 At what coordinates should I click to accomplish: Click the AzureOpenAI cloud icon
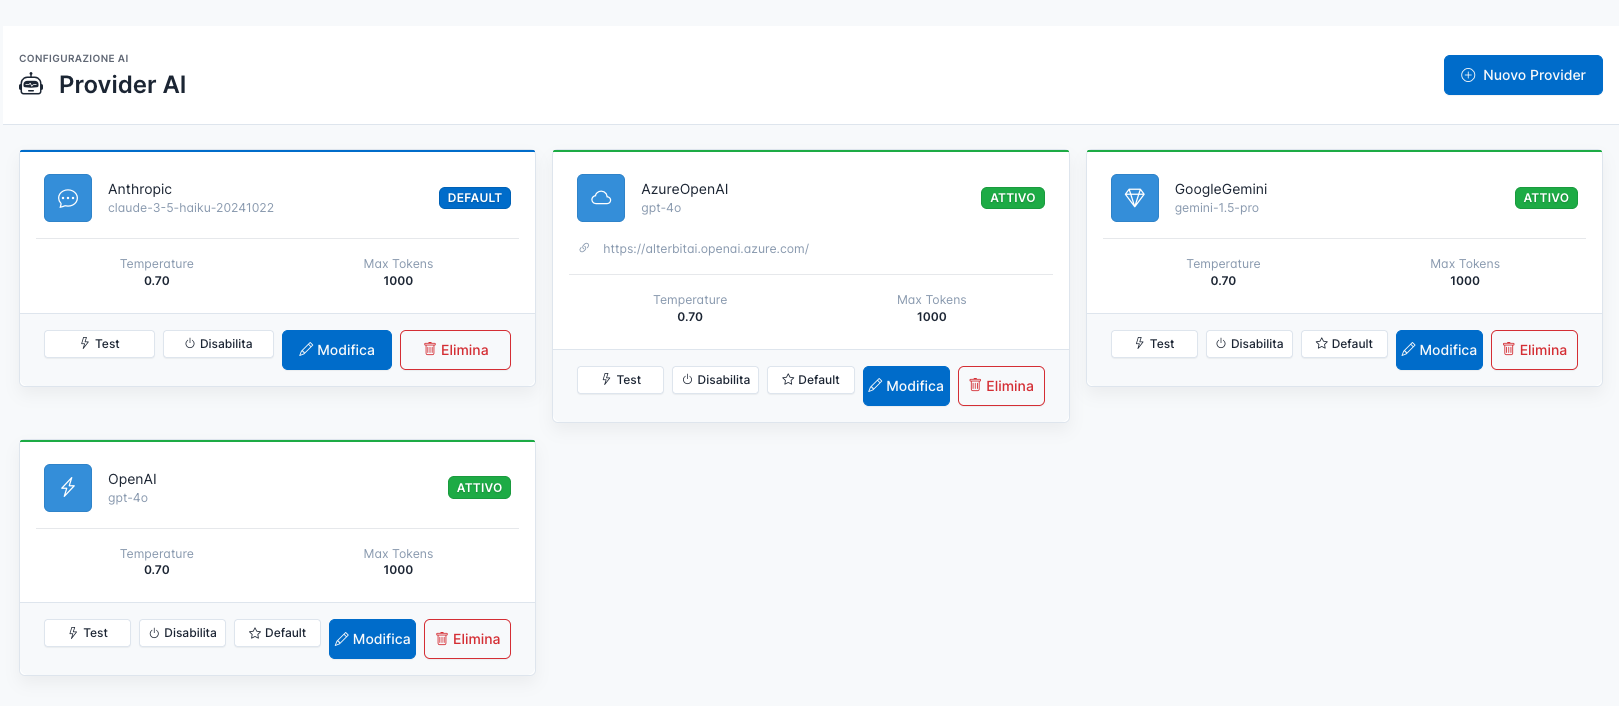[x=601, y=198]
